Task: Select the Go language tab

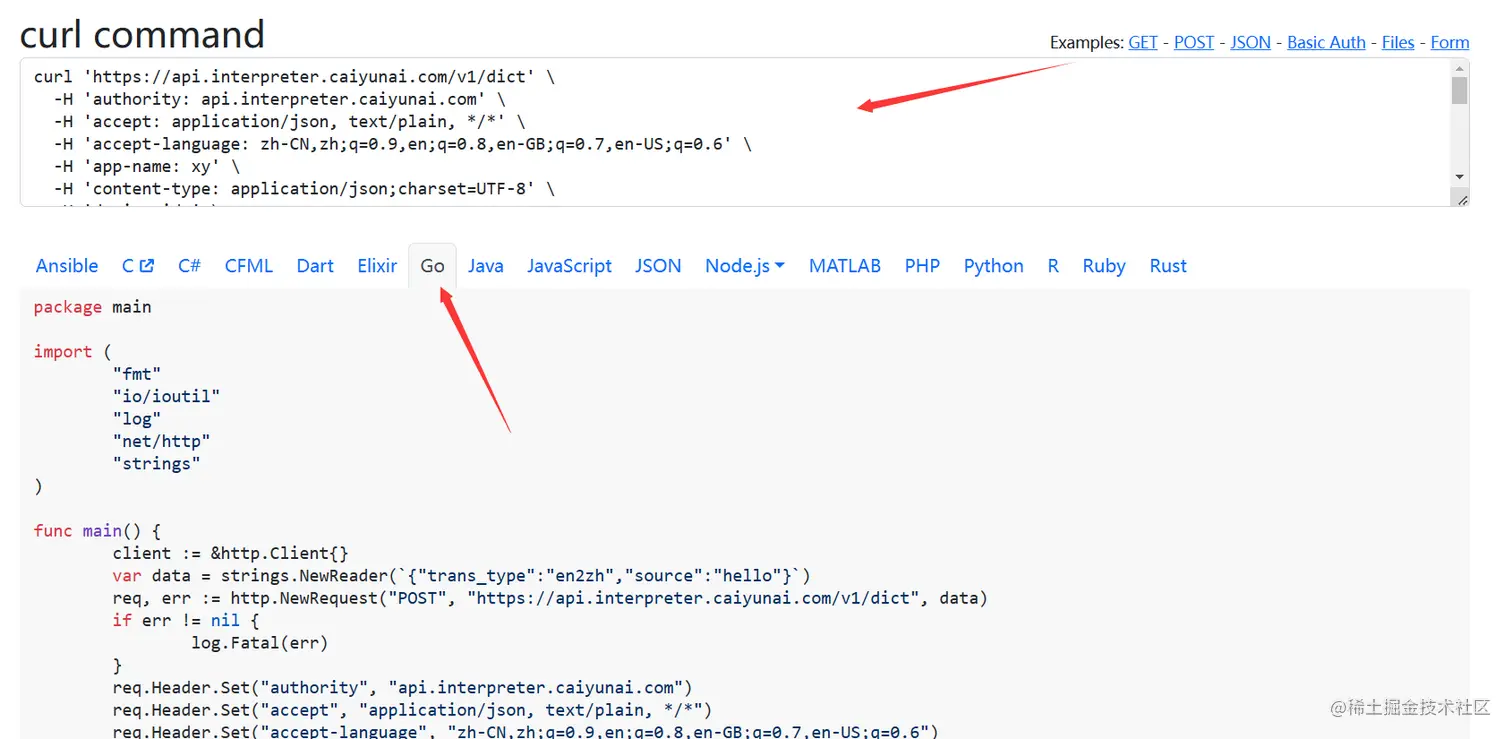Action: point(432,266)
